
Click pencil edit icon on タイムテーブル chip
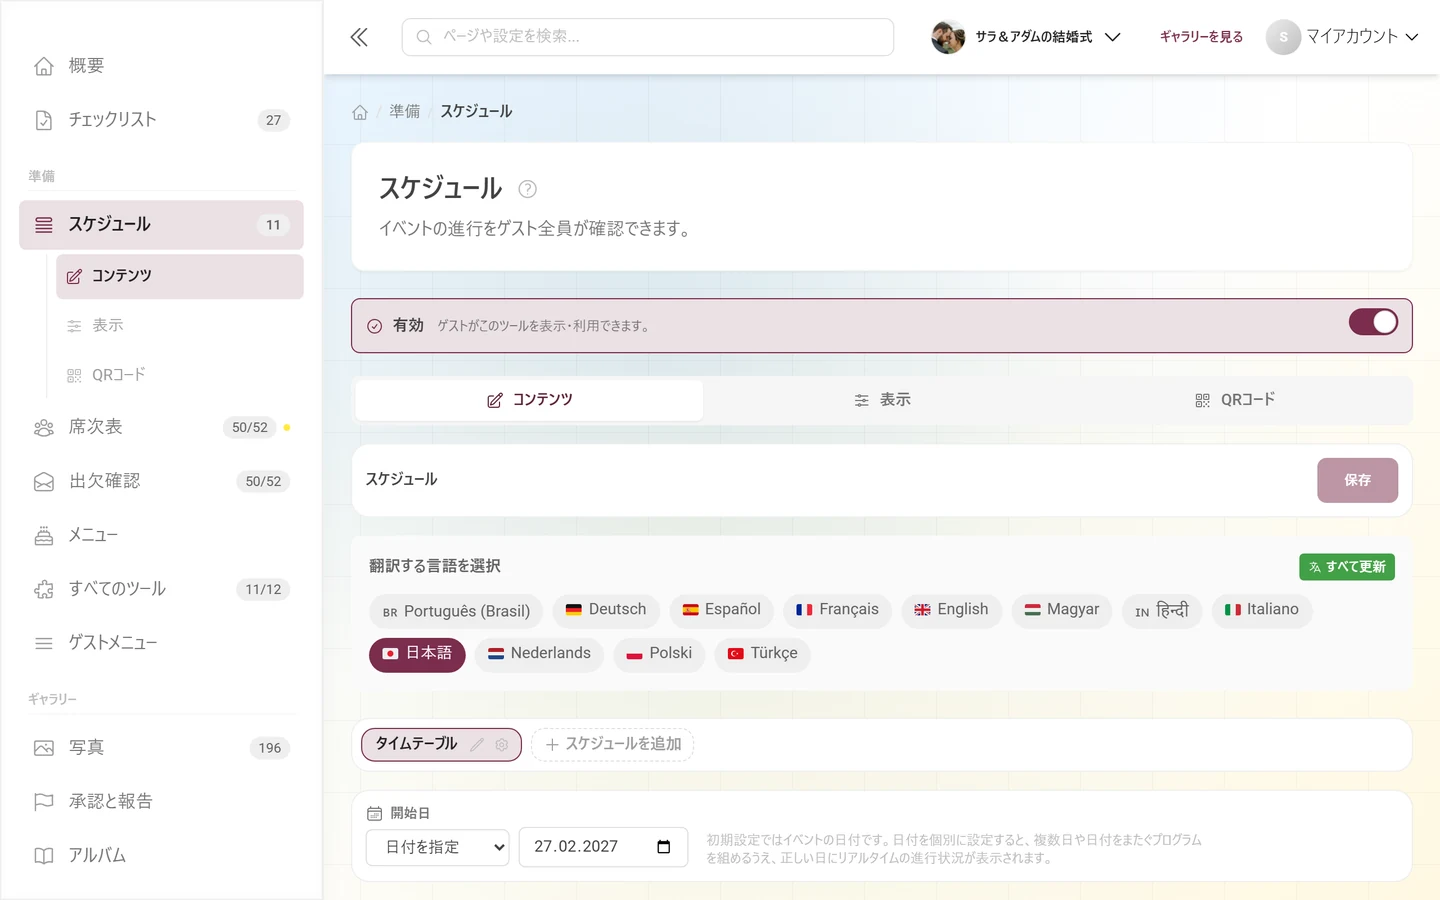click(477, 745)
